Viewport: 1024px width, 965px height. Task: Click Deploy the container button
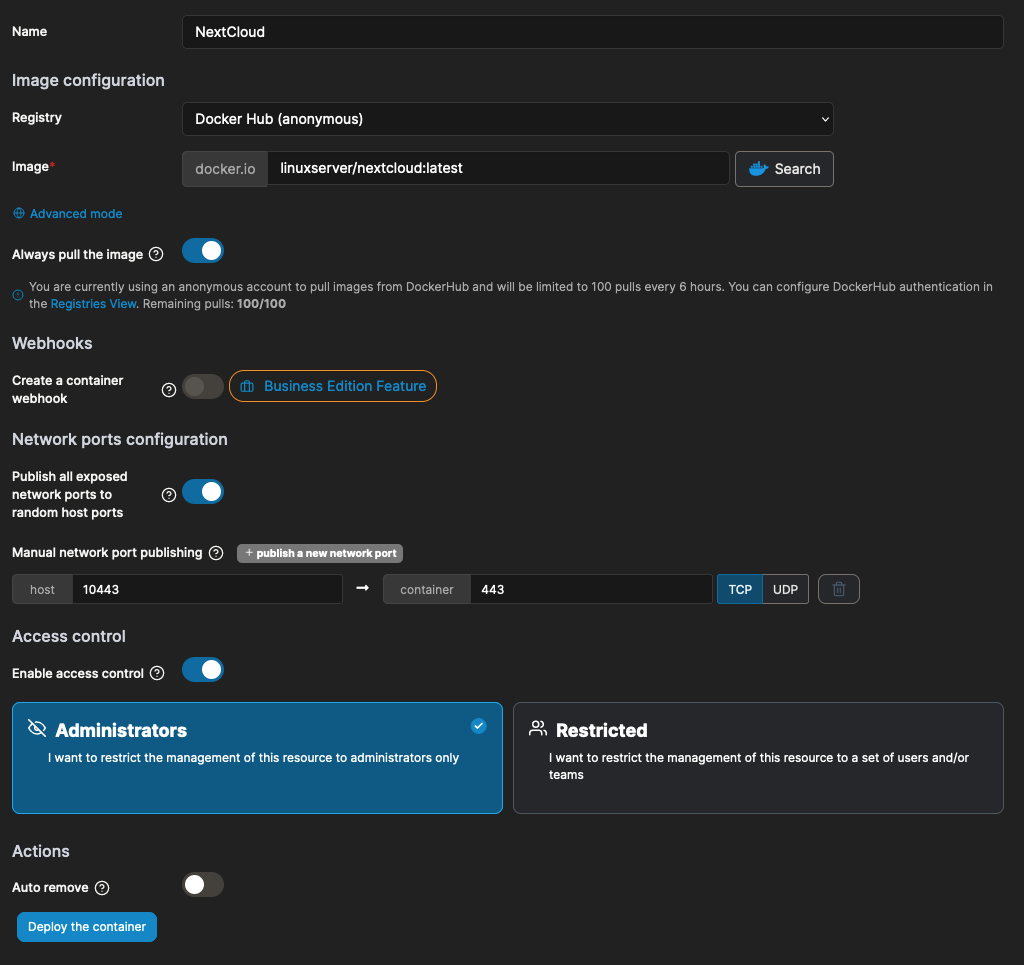pyautogui.click(x=87, y=926)
